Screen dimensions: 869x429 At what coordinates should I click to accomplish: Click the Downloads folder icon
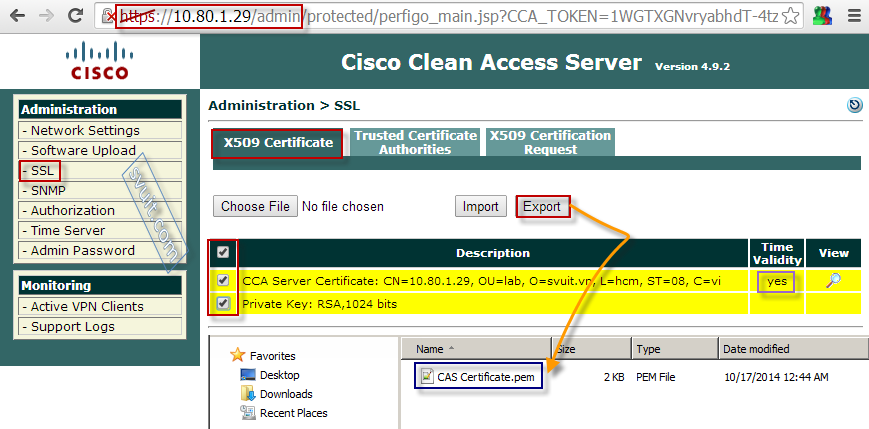point(248,394)
